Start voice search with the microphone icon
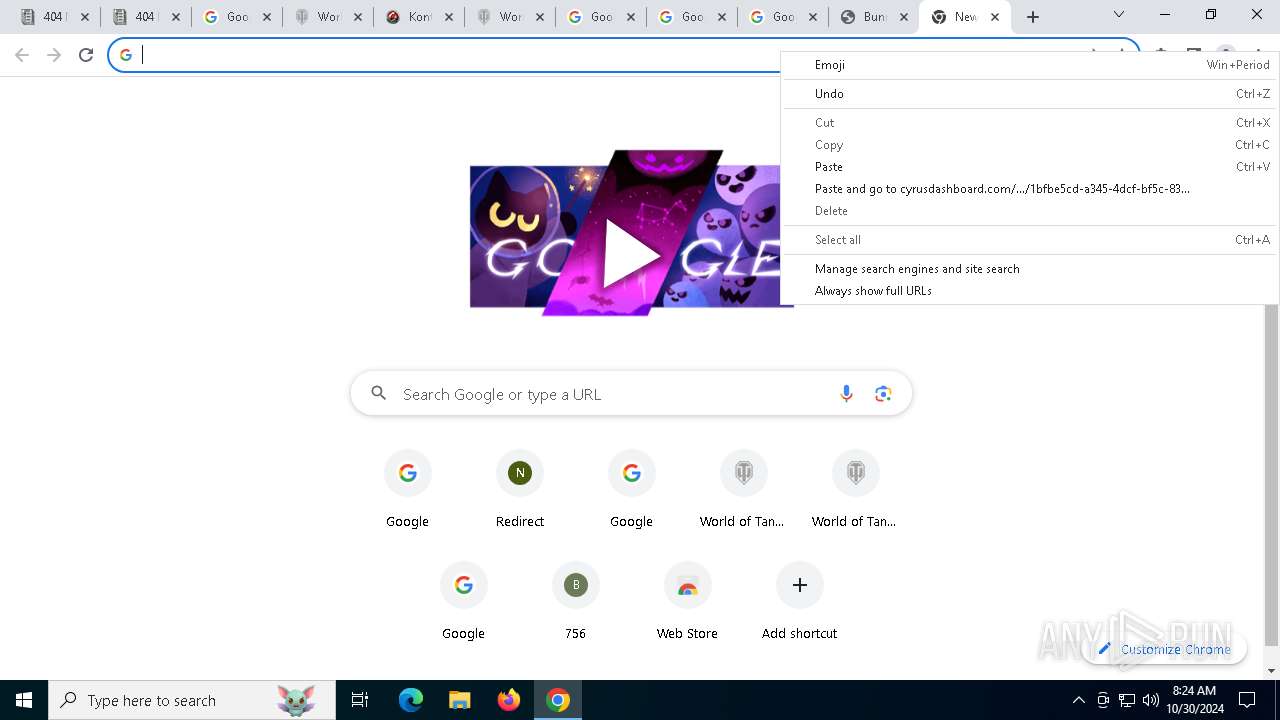 (x=846, y=394)
